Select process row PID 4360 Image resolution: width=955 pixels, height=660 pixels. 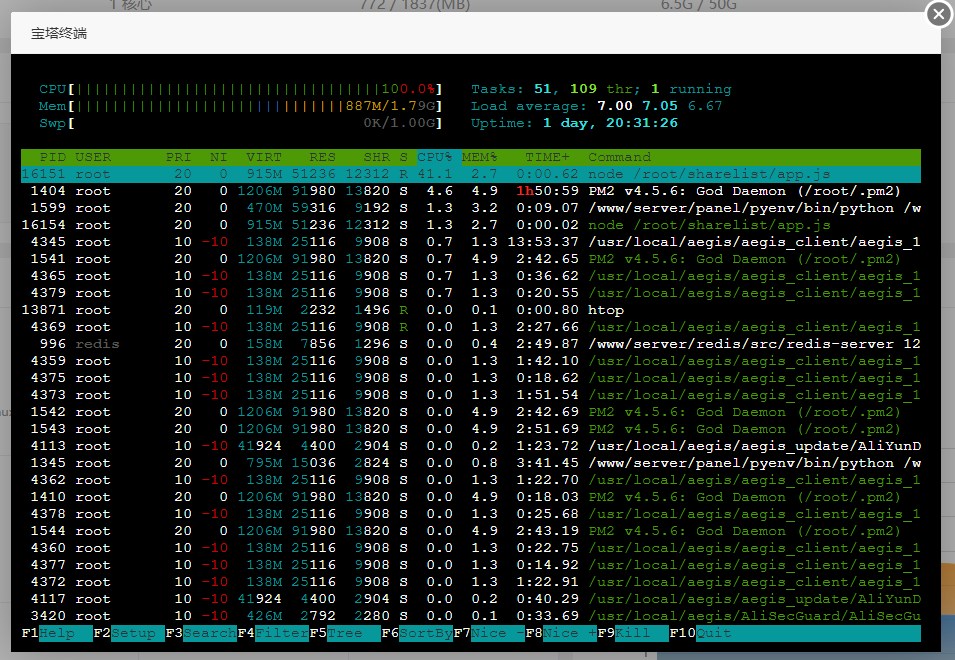[x=471, y=549]
